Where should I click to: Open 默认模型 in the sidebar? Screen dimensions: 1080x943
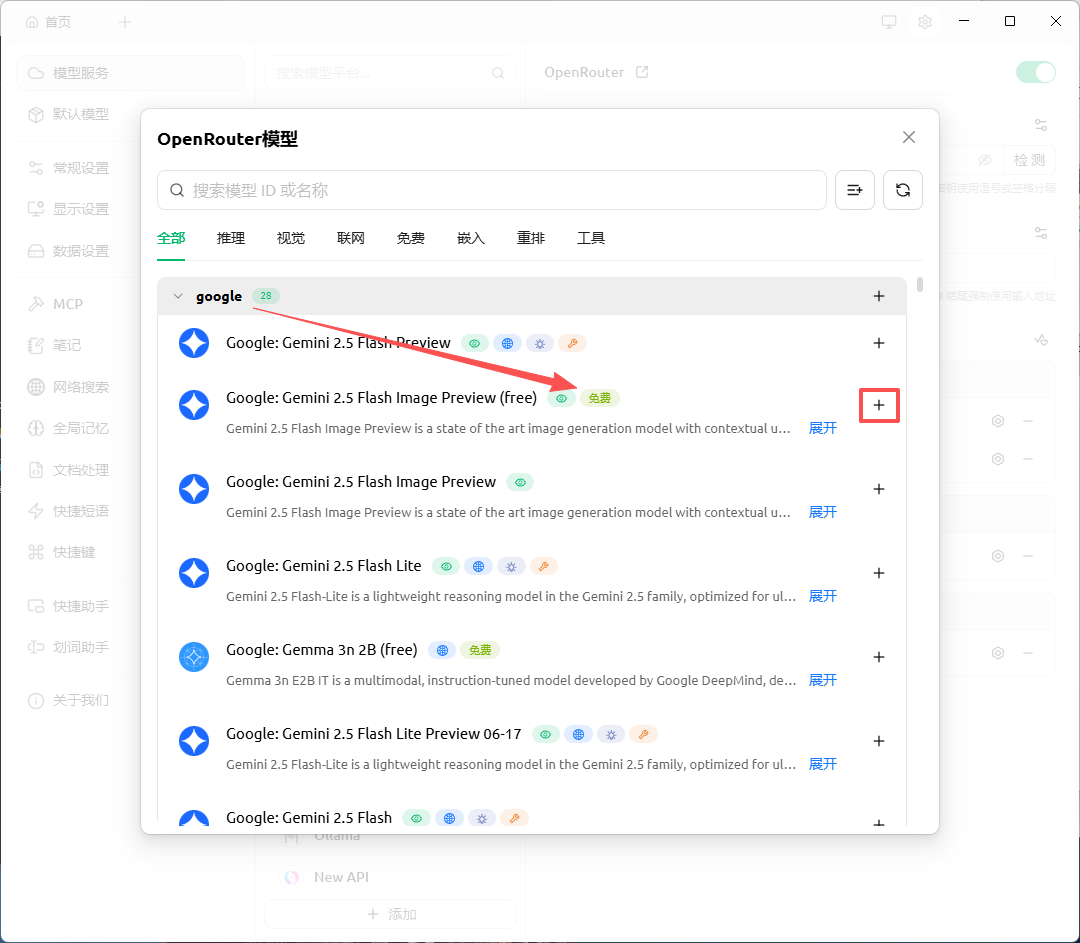(x=81, y=114)
